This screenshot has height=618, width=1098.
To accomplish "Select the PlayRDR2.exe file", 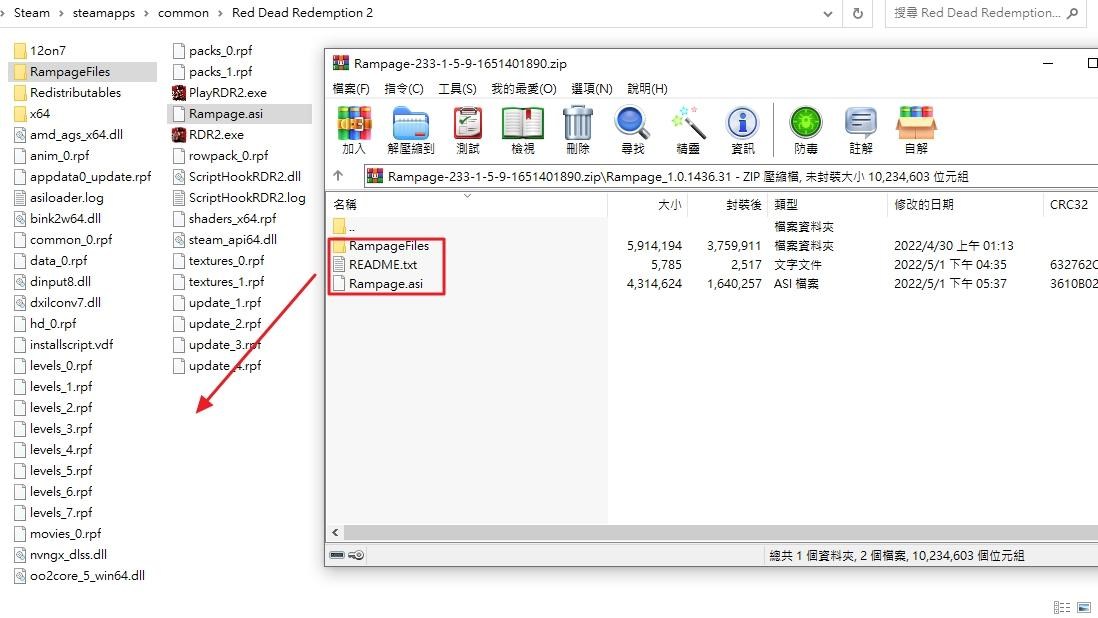I will 220,92.
